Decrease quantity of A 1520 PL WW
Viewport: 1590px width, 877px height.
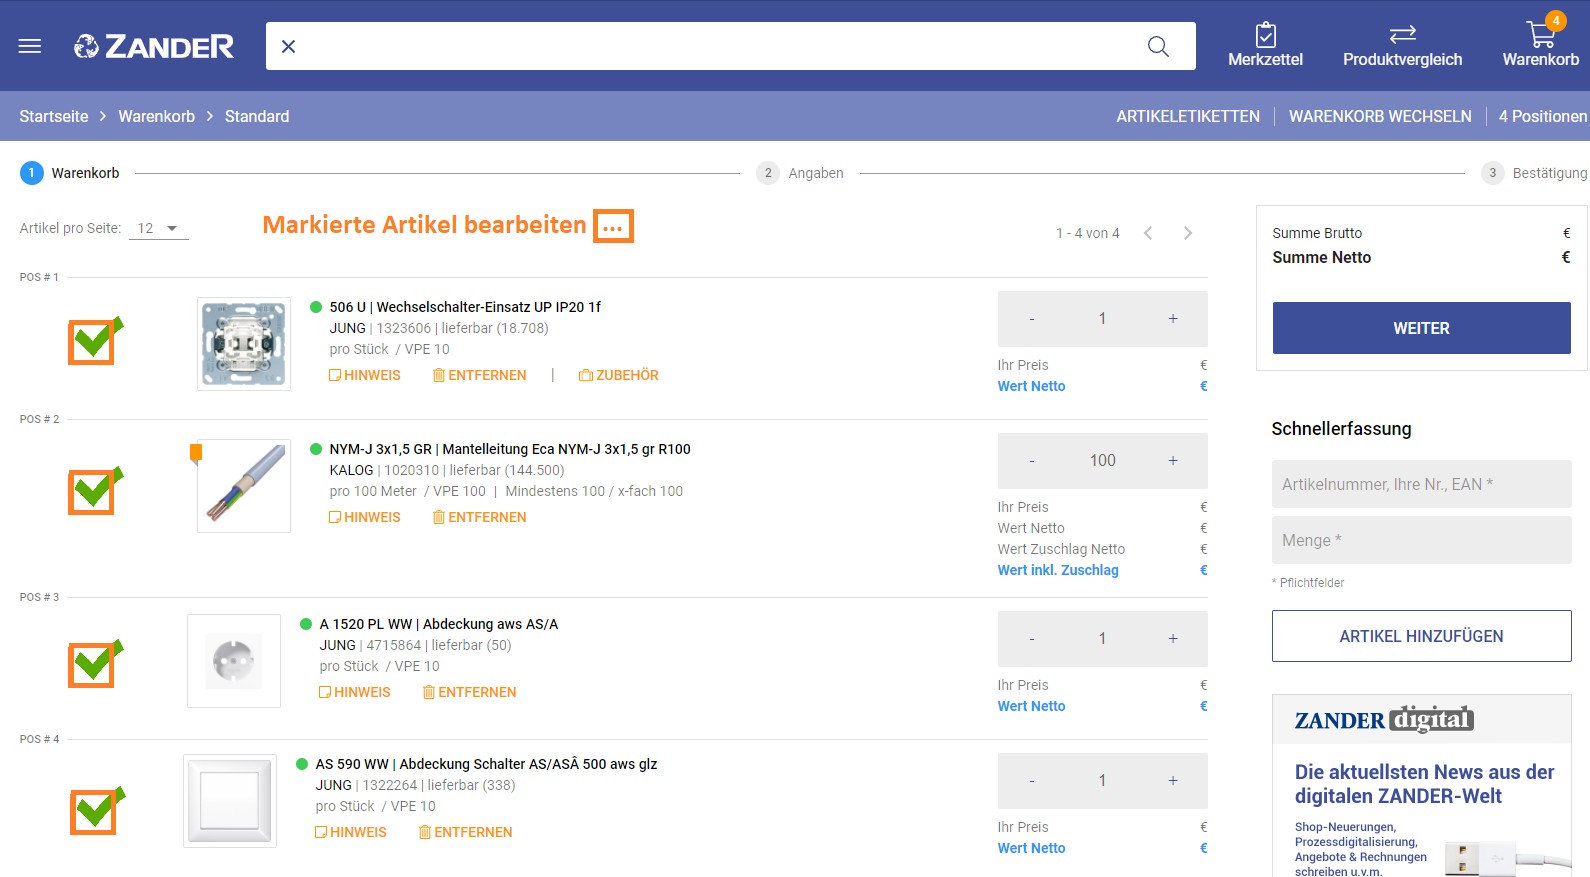1032,639
